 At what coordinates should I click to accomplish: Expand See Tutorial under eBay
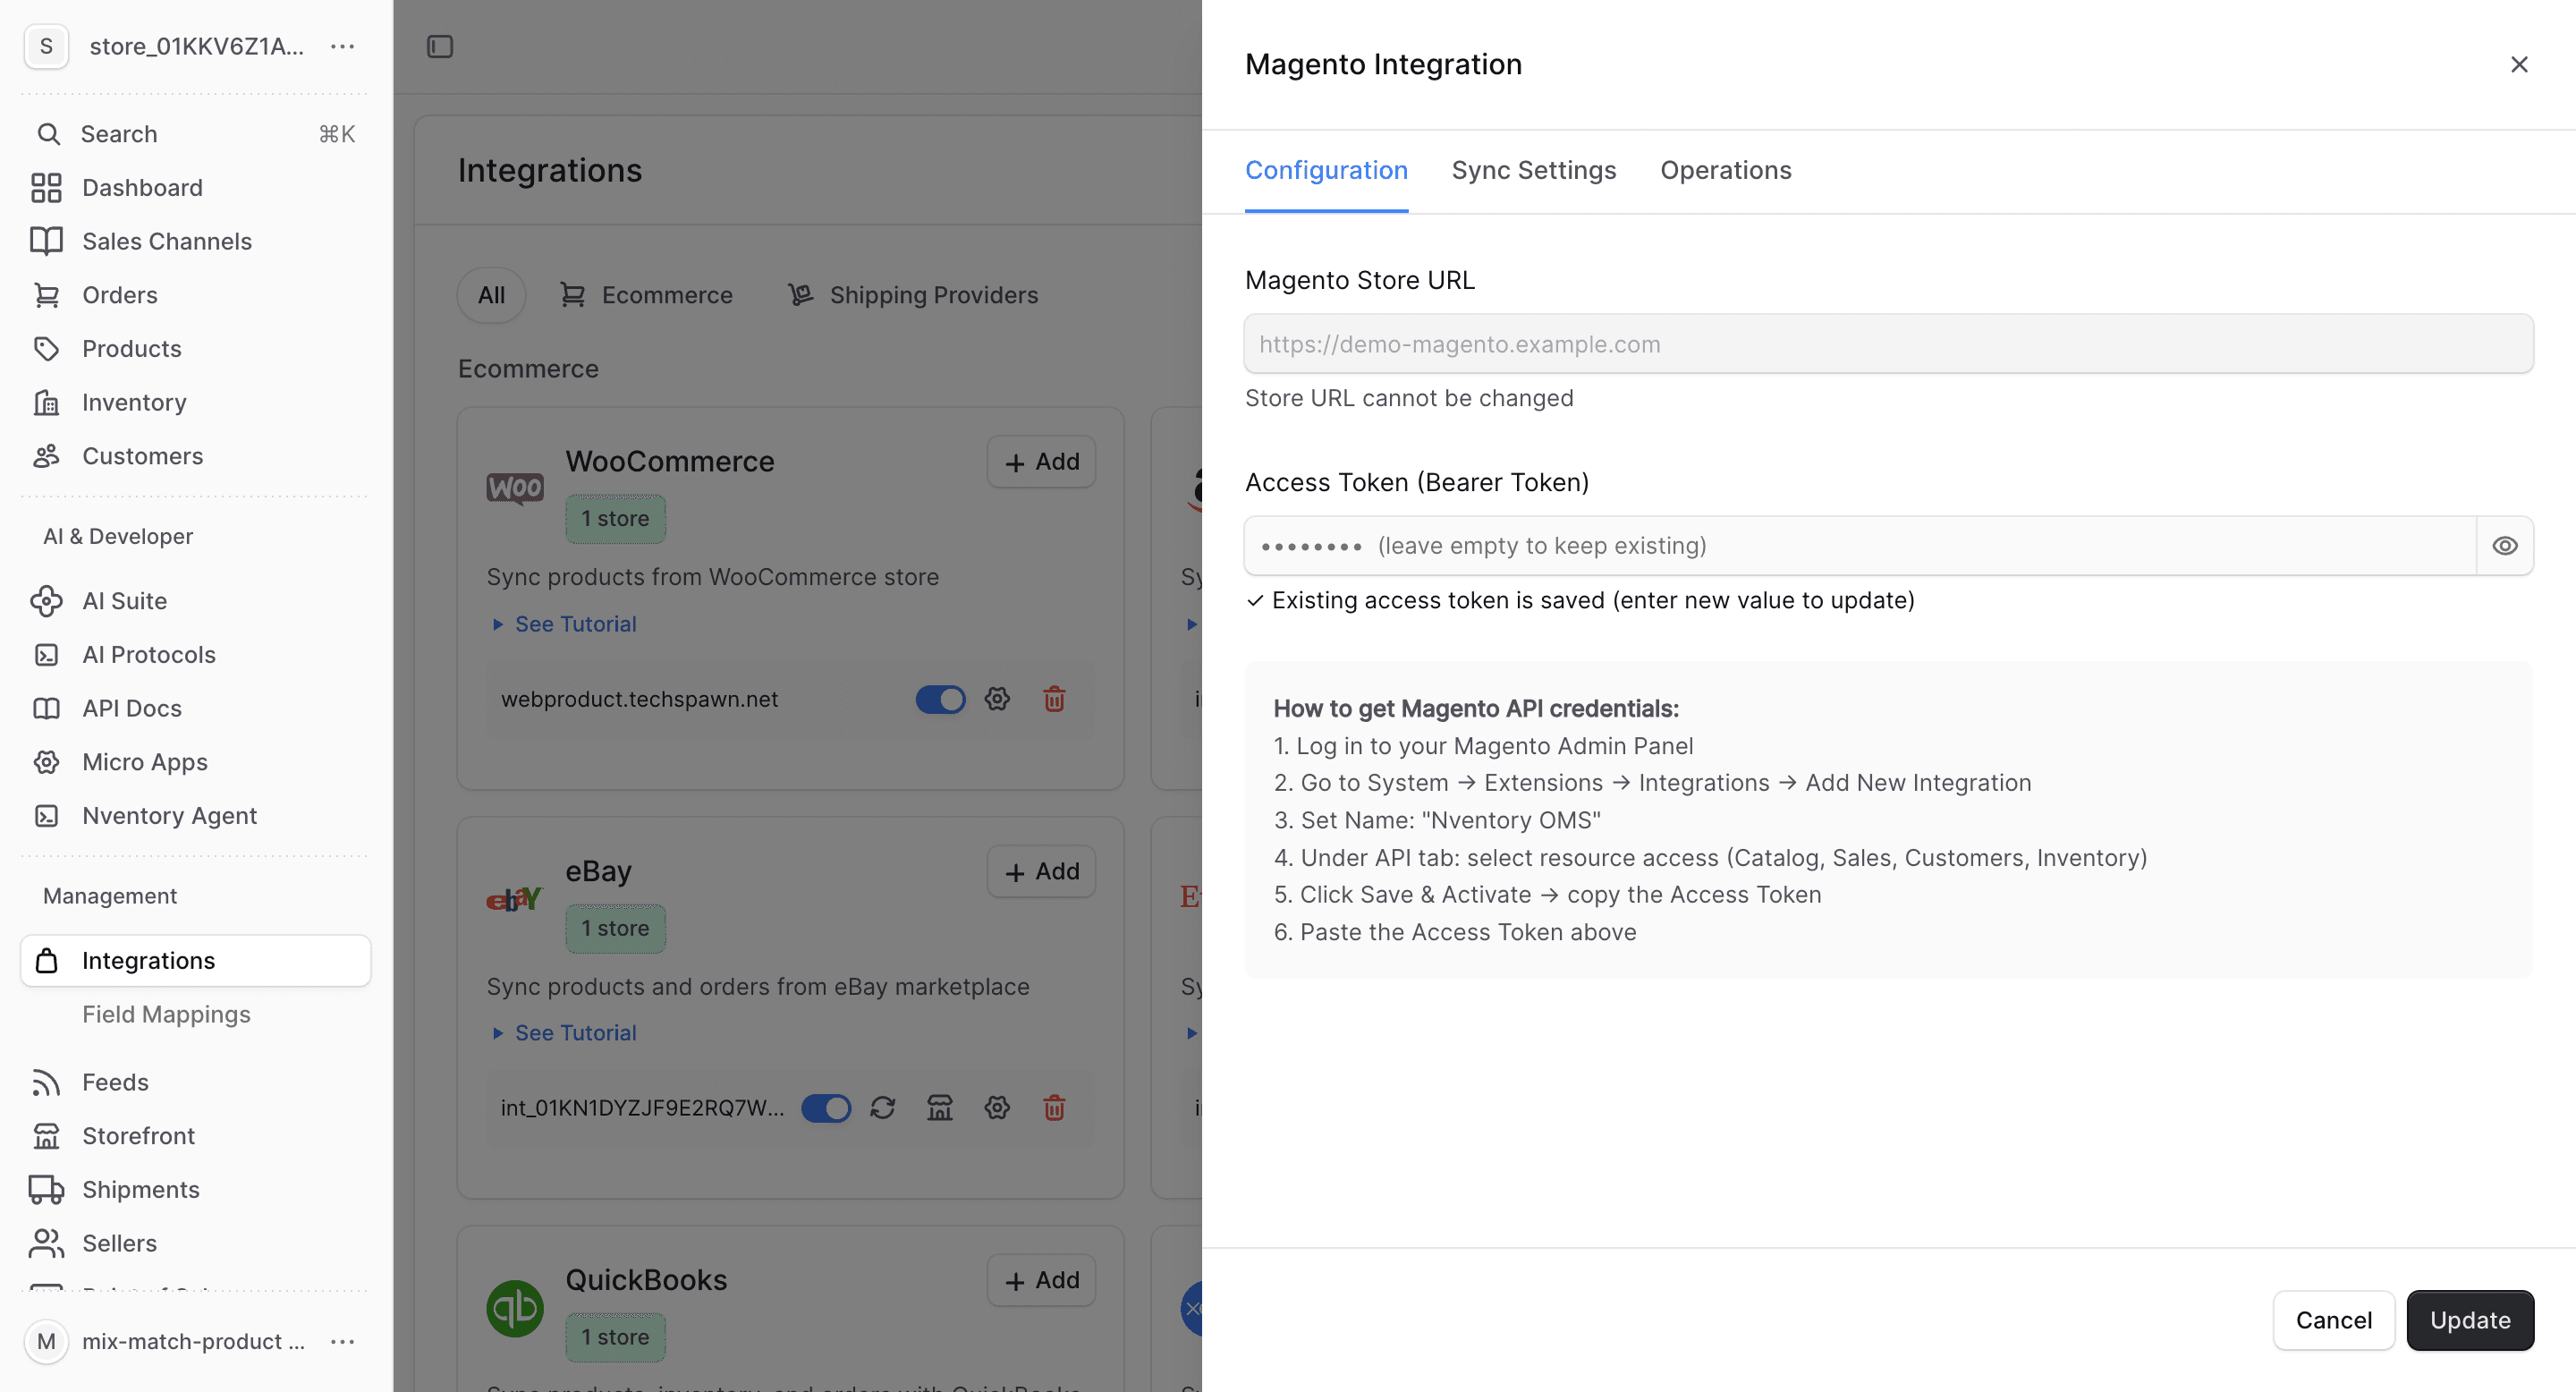point(565,1033)
